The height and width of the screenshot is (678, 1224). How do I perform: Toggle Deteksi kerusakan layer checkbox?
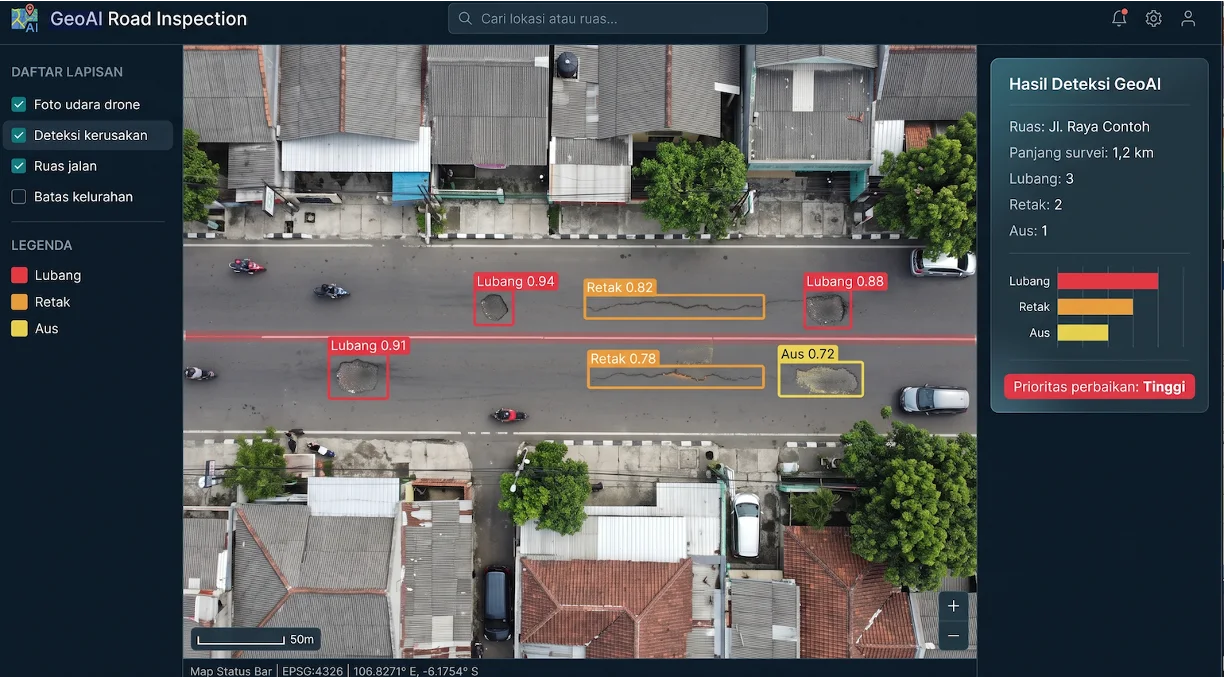click(19, 135)
